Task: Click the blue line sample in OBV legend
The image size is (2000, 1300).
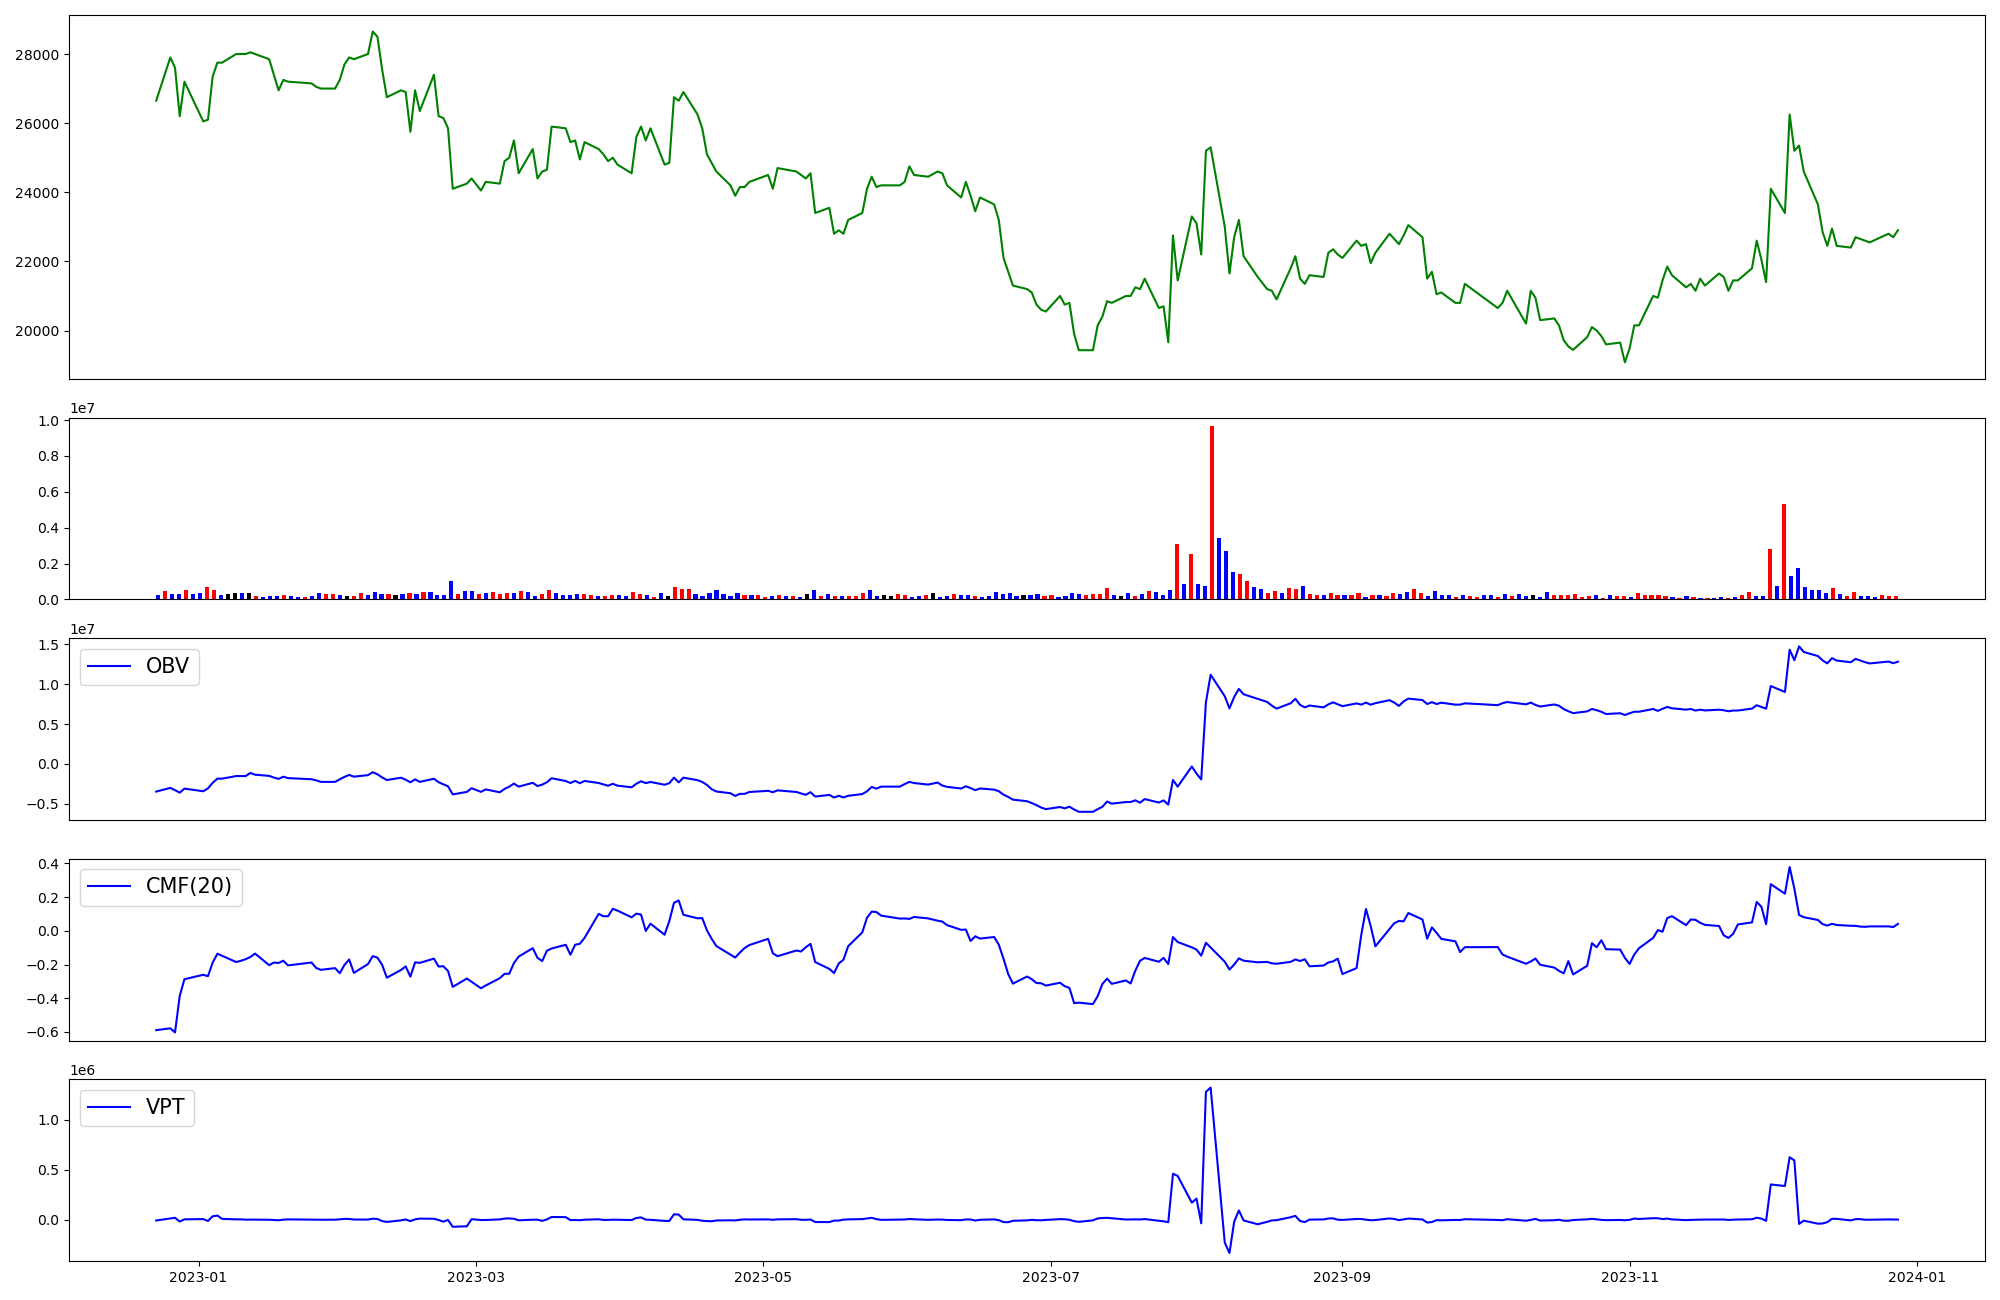Action: point(110,666)
